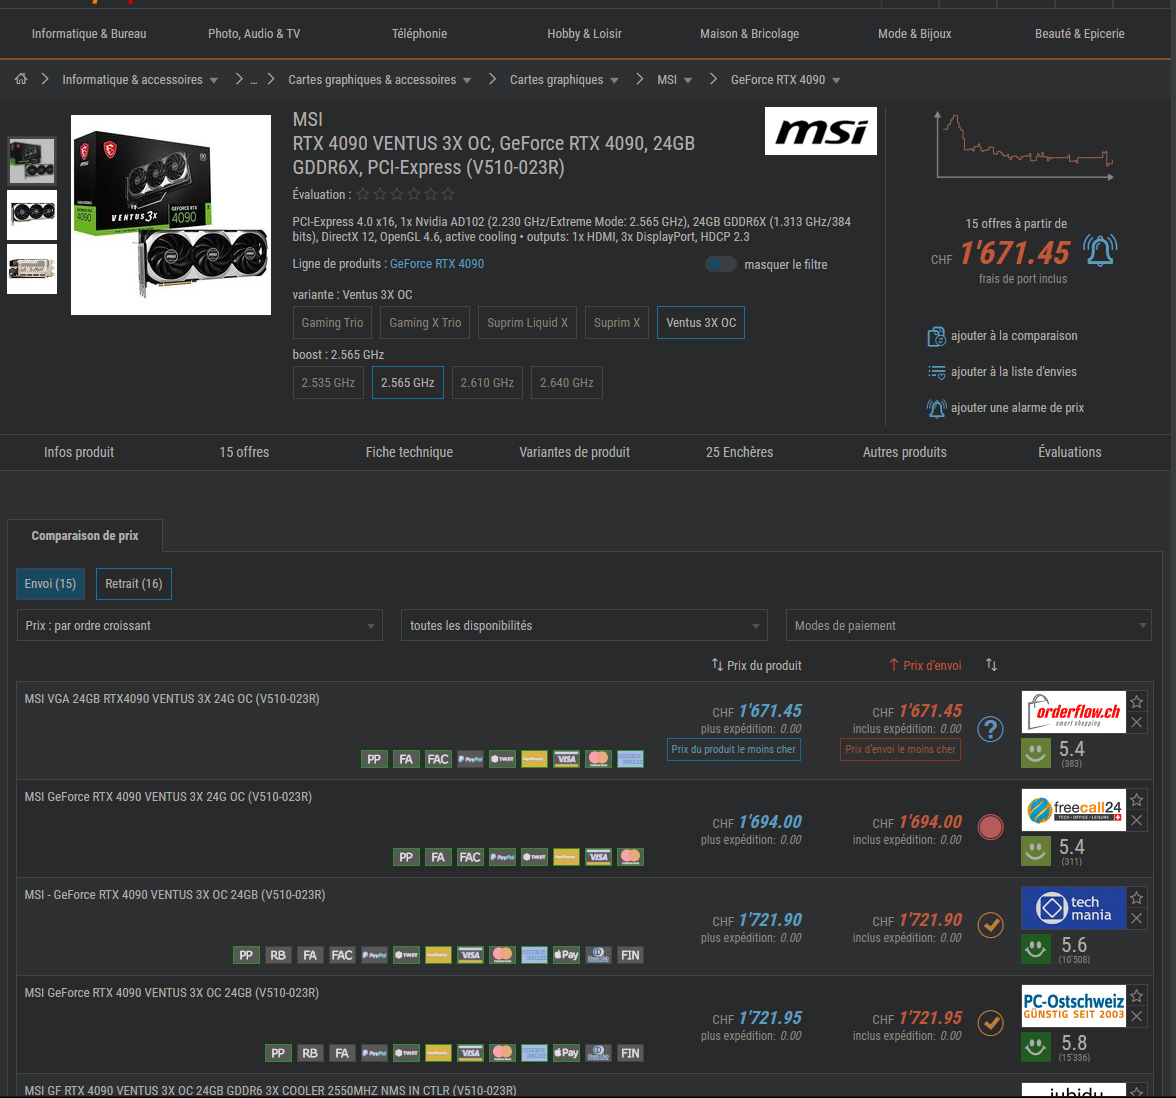Open the Infos produit tab
This screenshot has width=1176, height=1098.
coord(79,452)
